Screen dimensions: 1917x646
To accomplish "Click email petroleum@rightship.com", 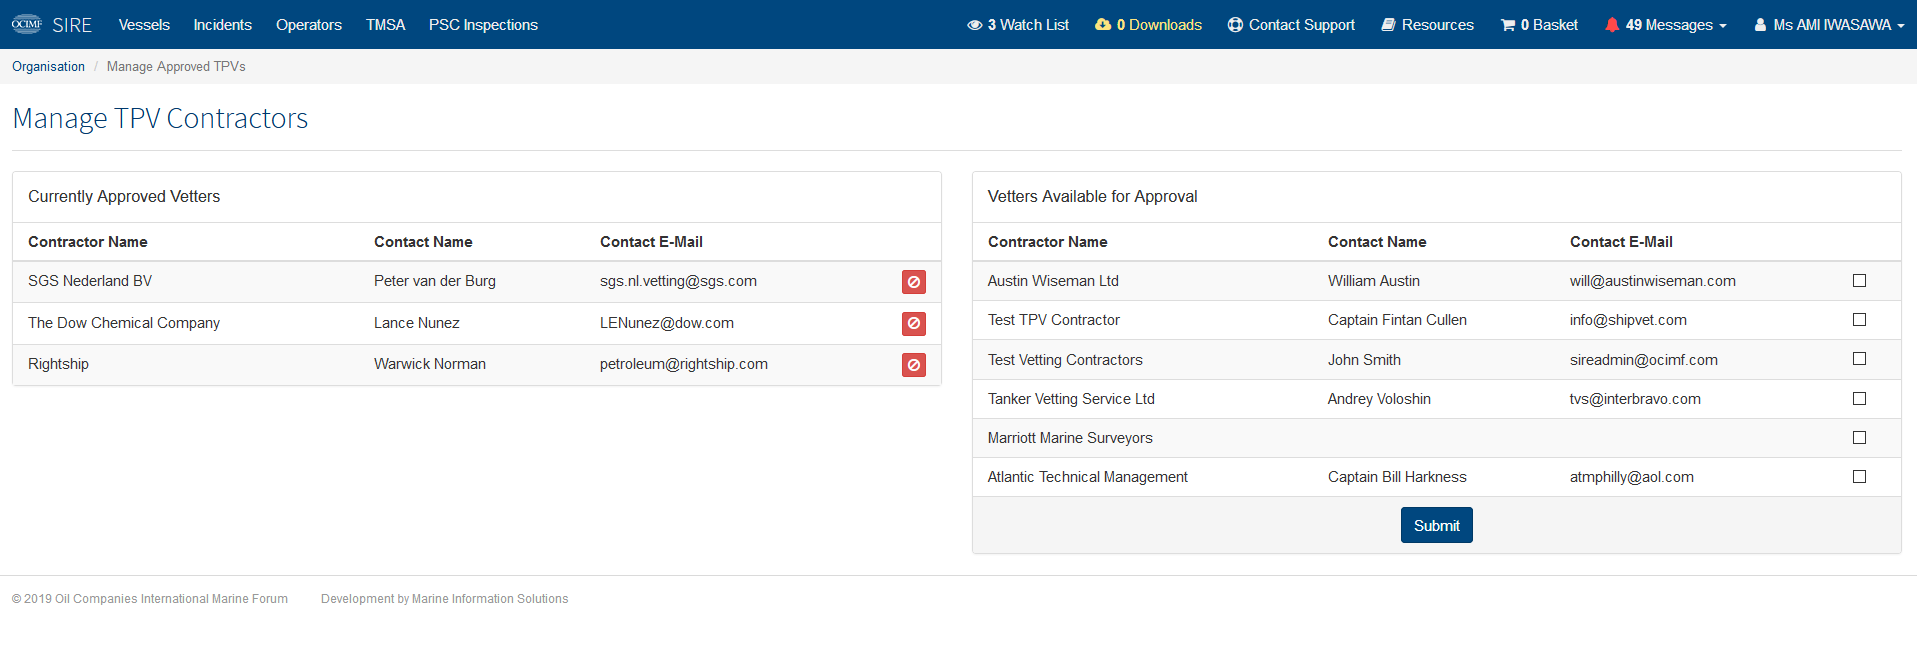I will point(684,364).
